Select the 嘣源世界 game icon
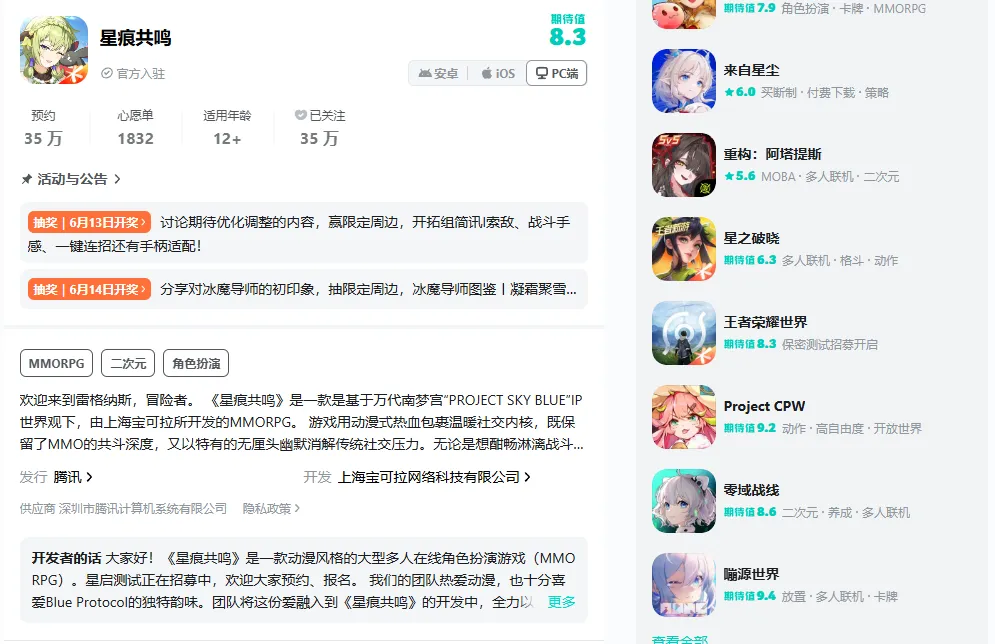 pyautogui.click(x=684, y=585)
